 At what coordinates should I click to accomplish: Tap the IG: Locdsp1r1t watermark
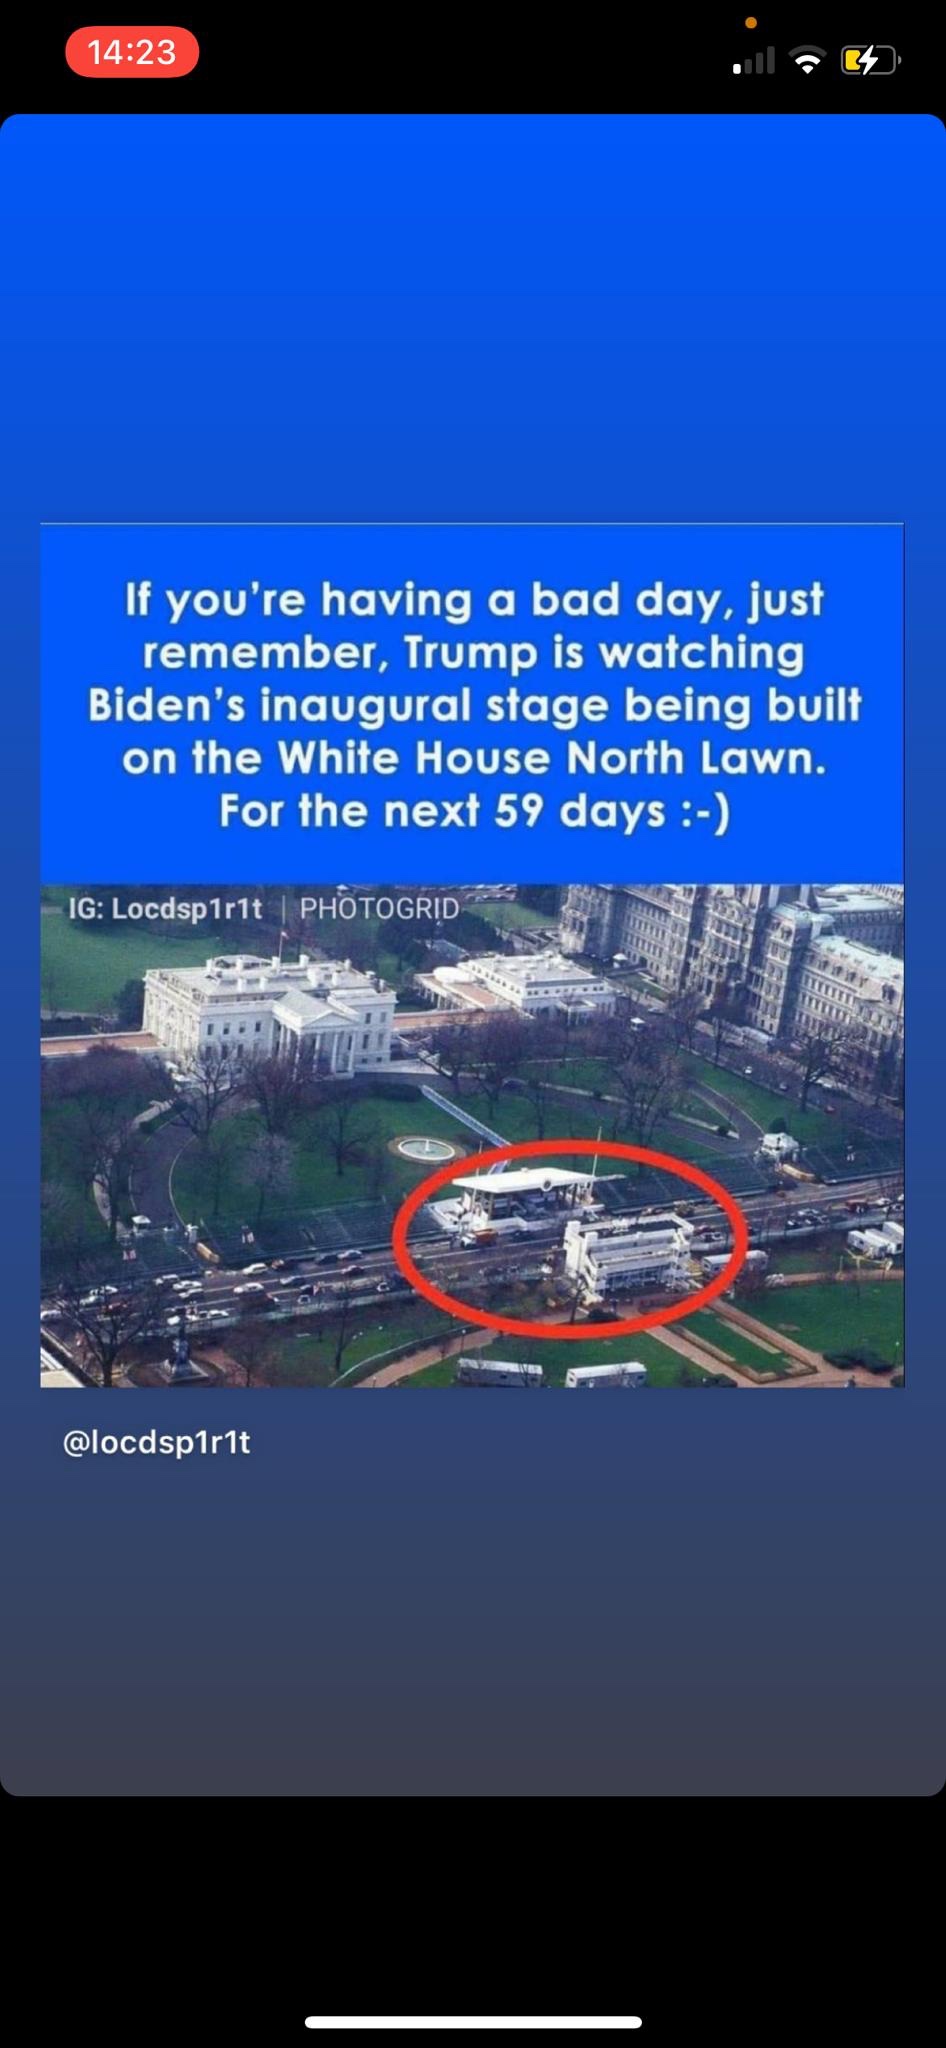pyautogui.click(x=165, y=908)
